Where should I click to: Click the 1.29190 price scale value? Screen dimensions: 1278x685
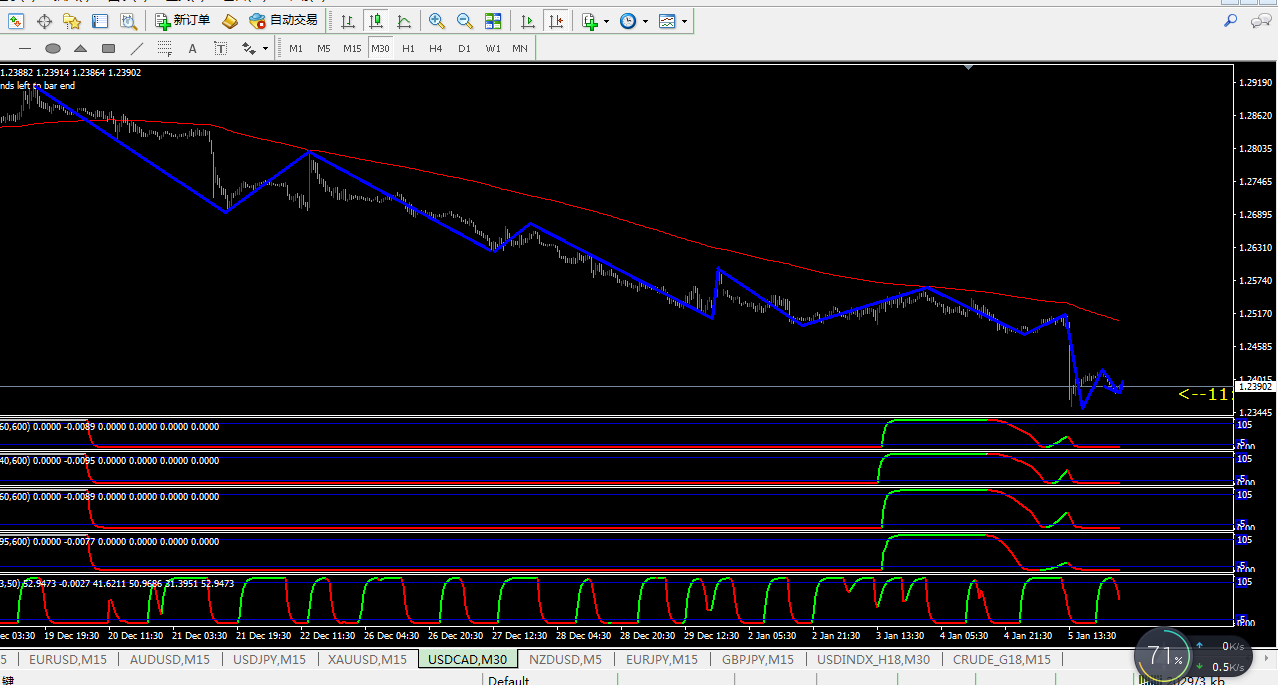point(1254,83)
